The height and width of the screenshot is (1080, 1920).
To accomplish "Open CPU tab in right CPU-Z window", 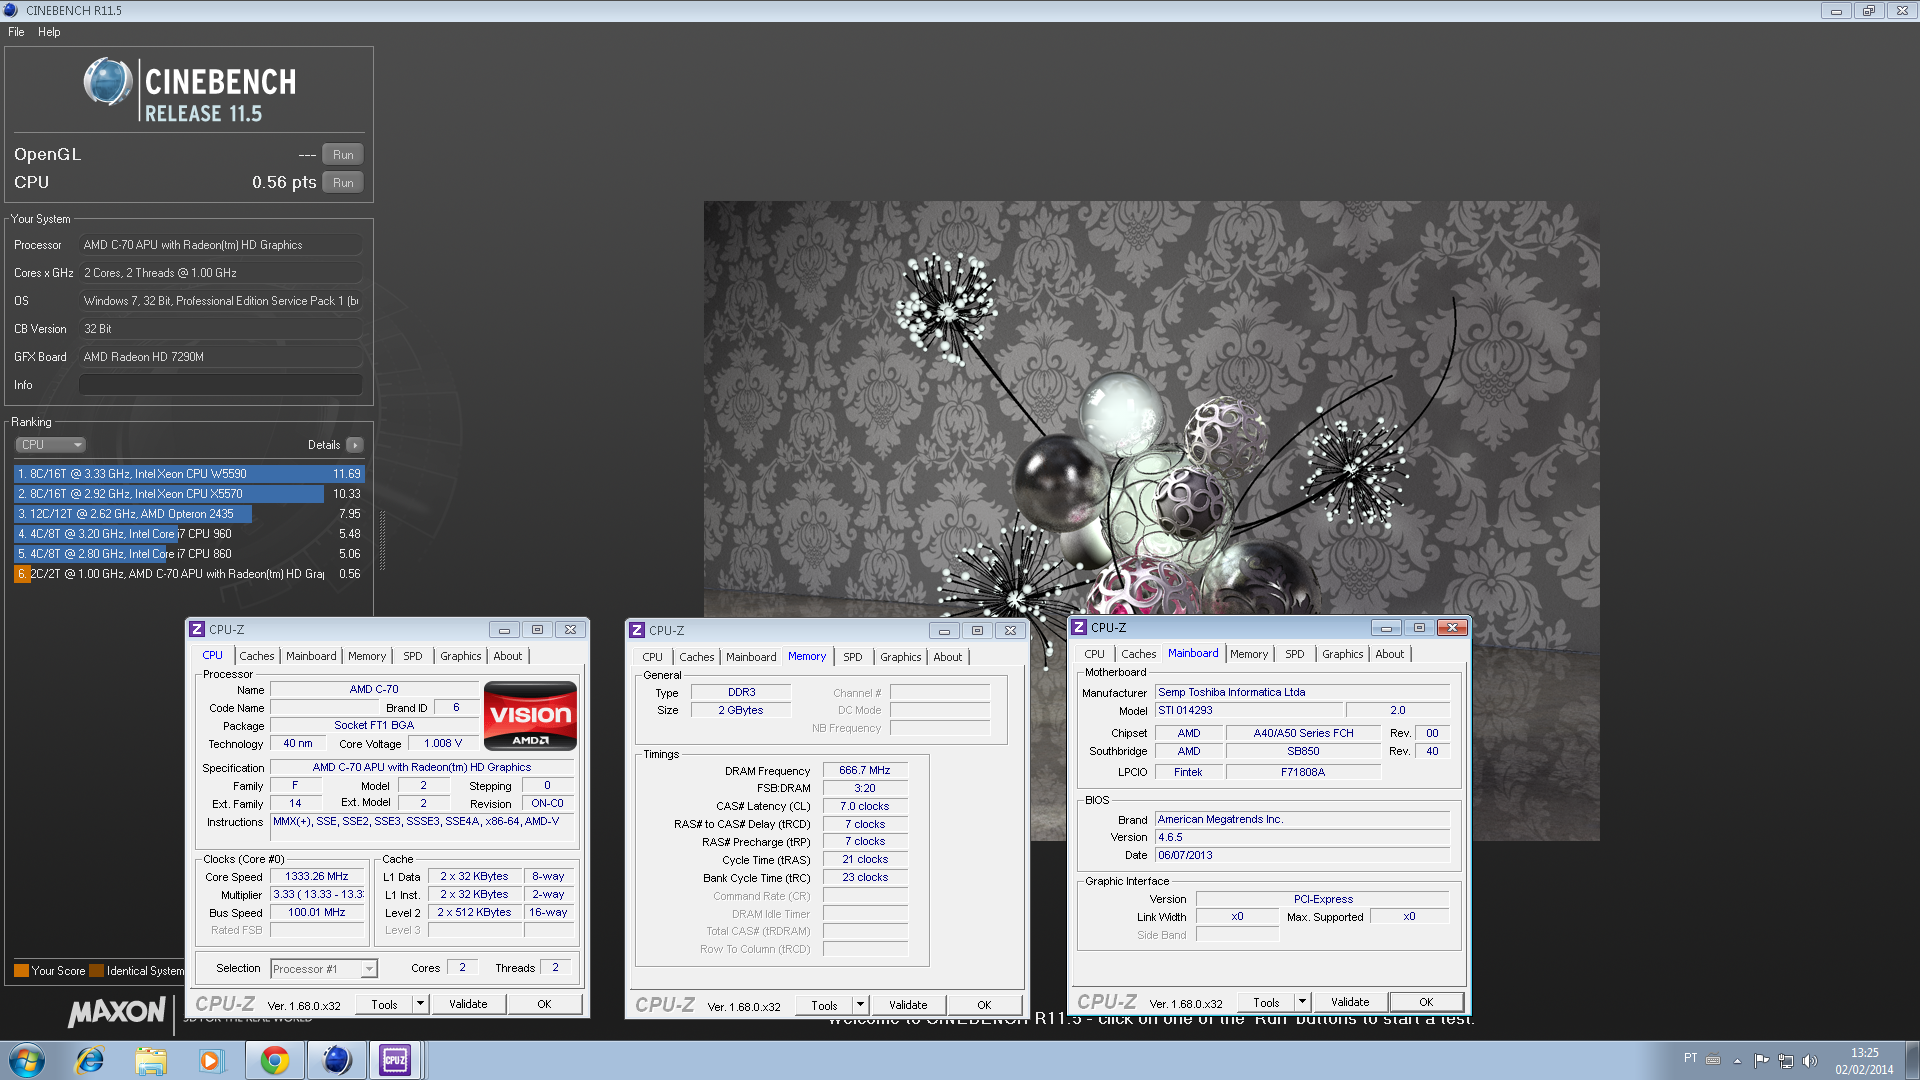I will click(1094, 654).
